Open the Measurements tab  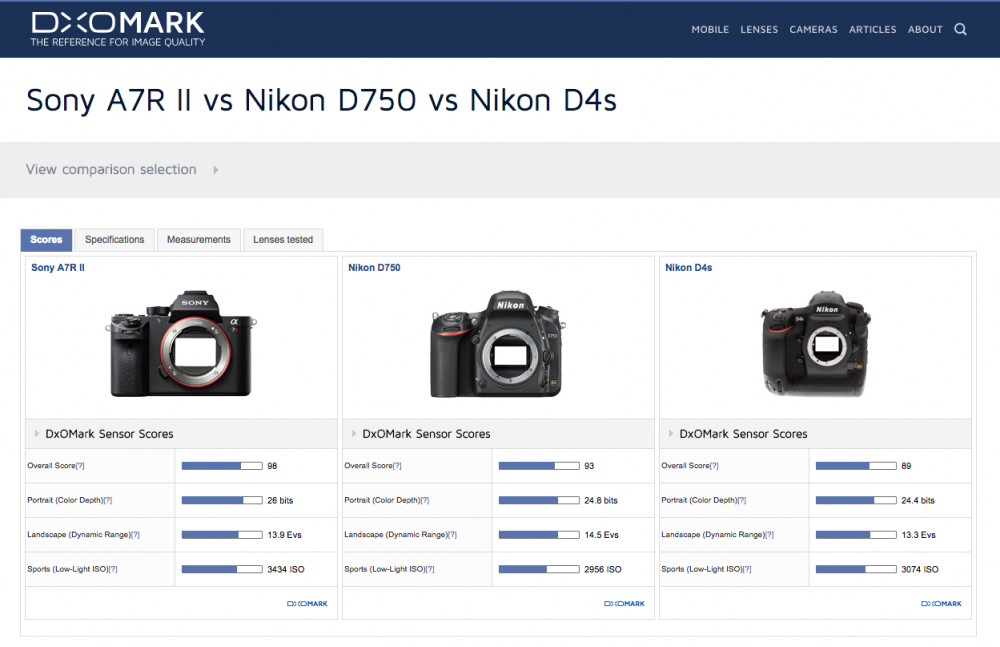point(199,240)
